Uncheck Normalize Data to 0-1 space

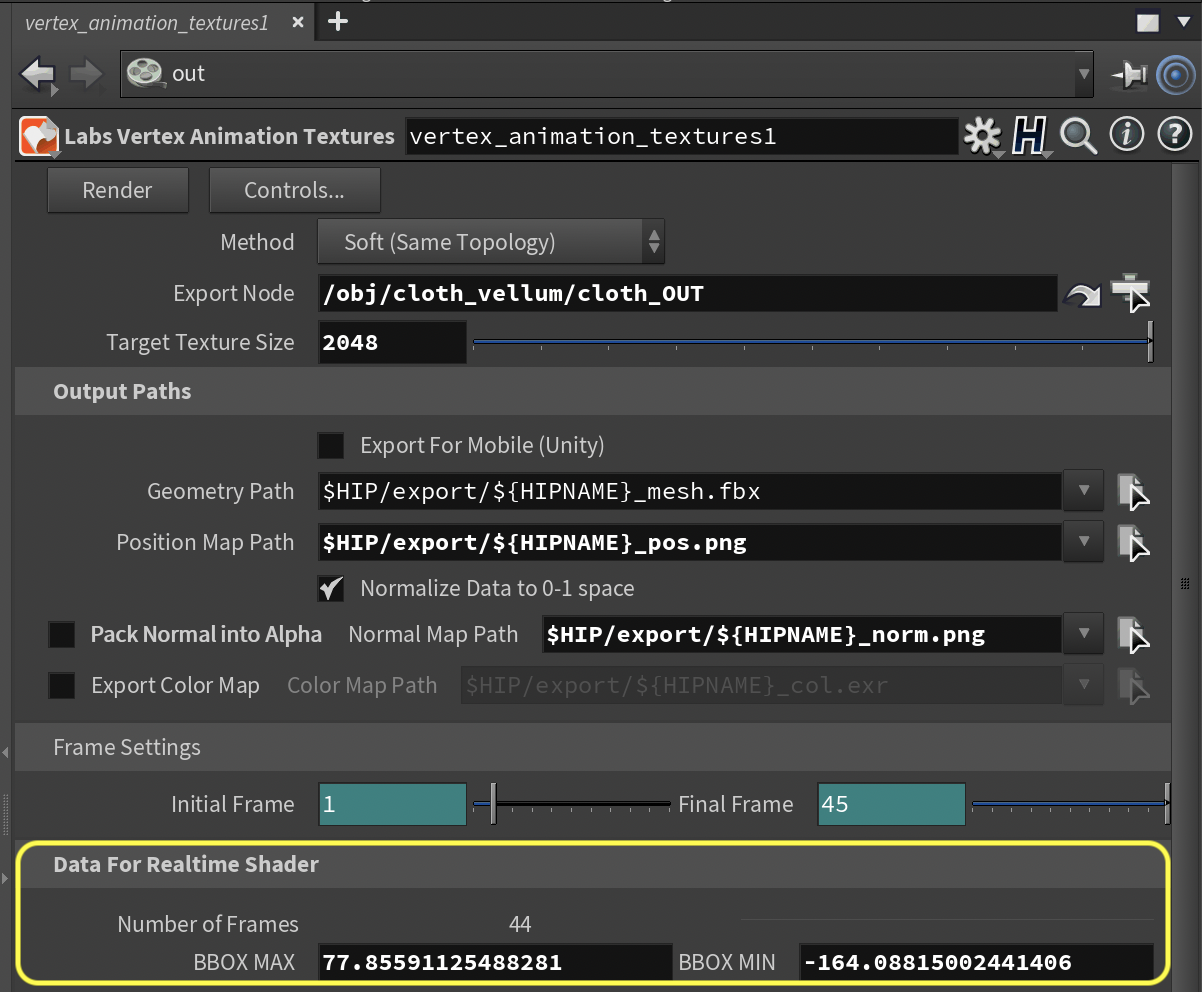coord(330,588)
